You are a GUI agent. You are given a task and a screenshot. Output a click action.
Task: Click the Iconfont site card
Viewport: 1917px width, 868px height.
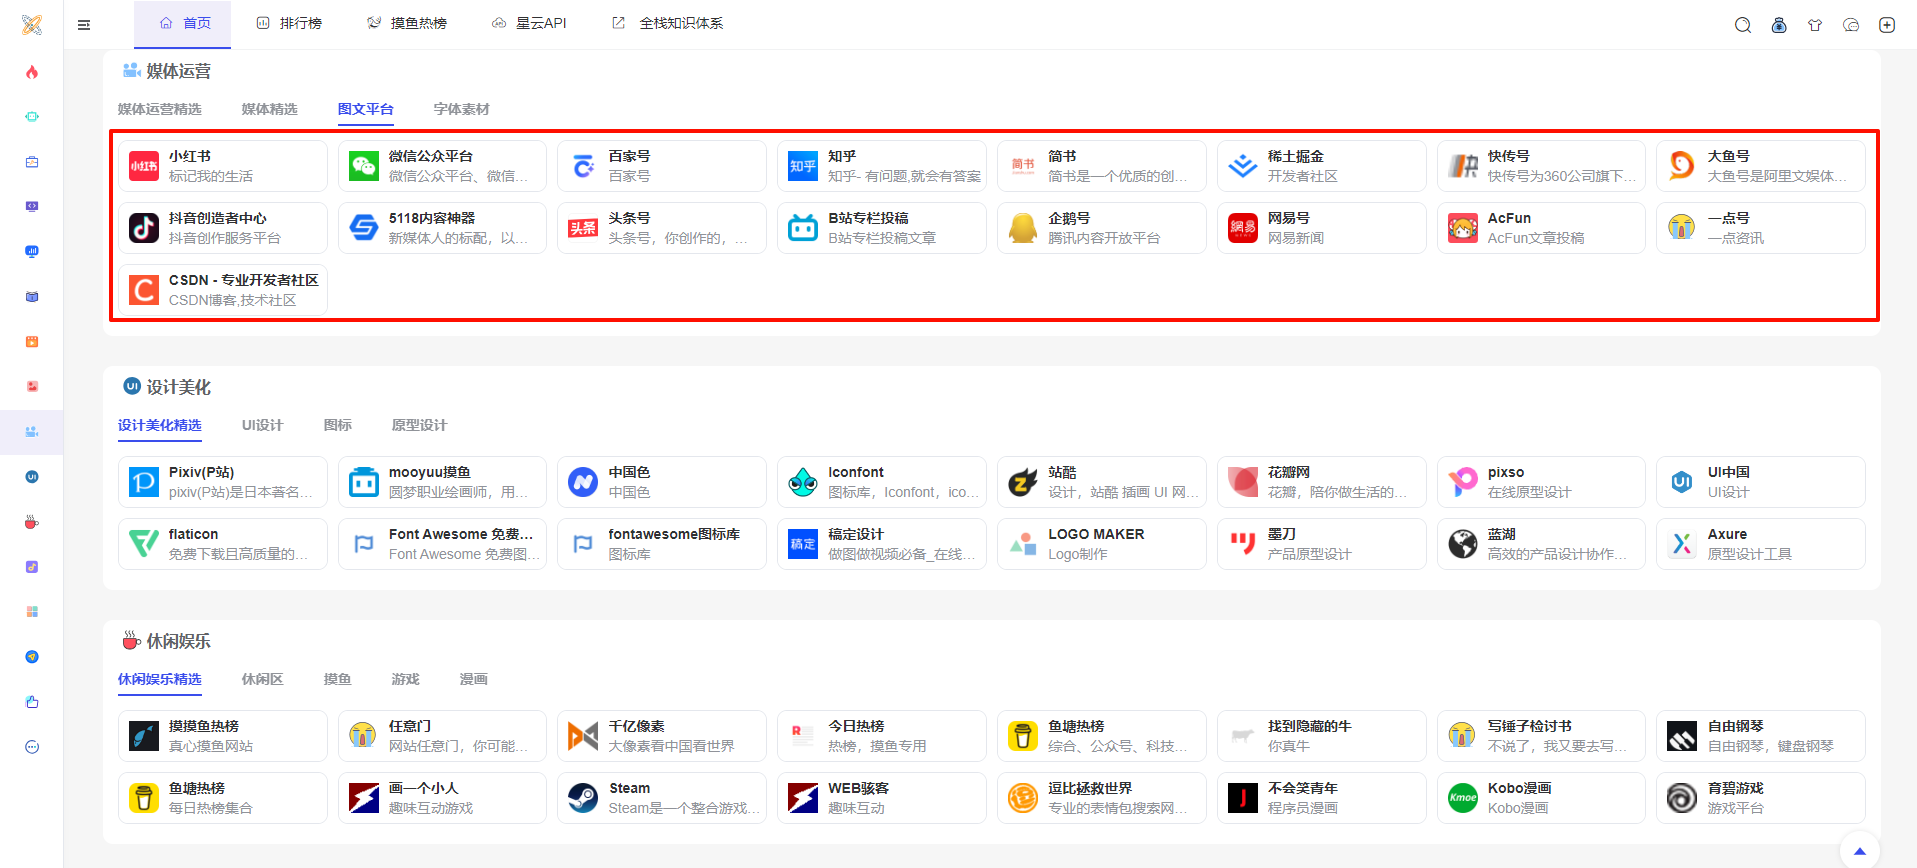pos(881,482)
